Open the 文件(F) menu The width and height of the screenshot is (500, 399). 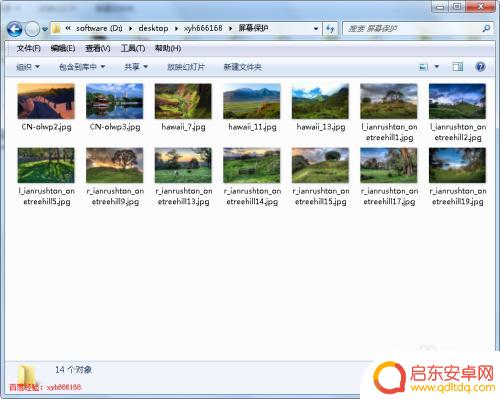[29, 48]
